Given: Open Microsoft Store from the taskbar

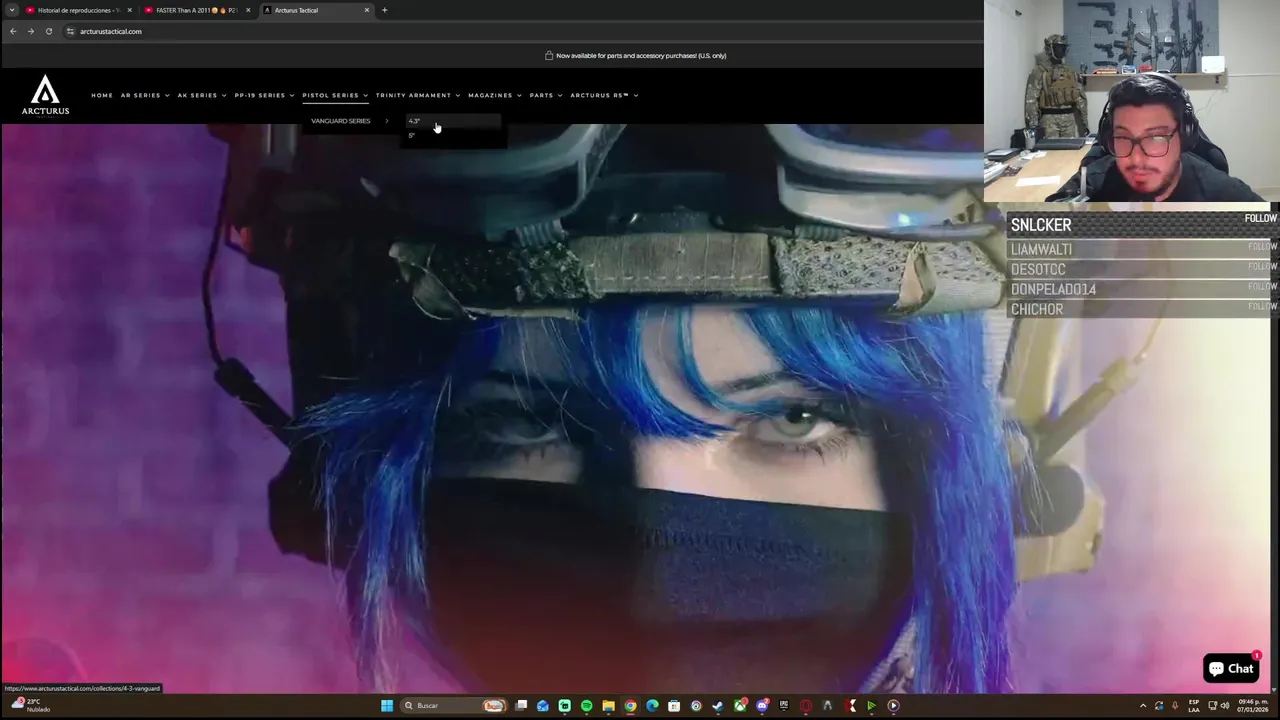Looking at the screenshot, I should [x=674, y=706].
